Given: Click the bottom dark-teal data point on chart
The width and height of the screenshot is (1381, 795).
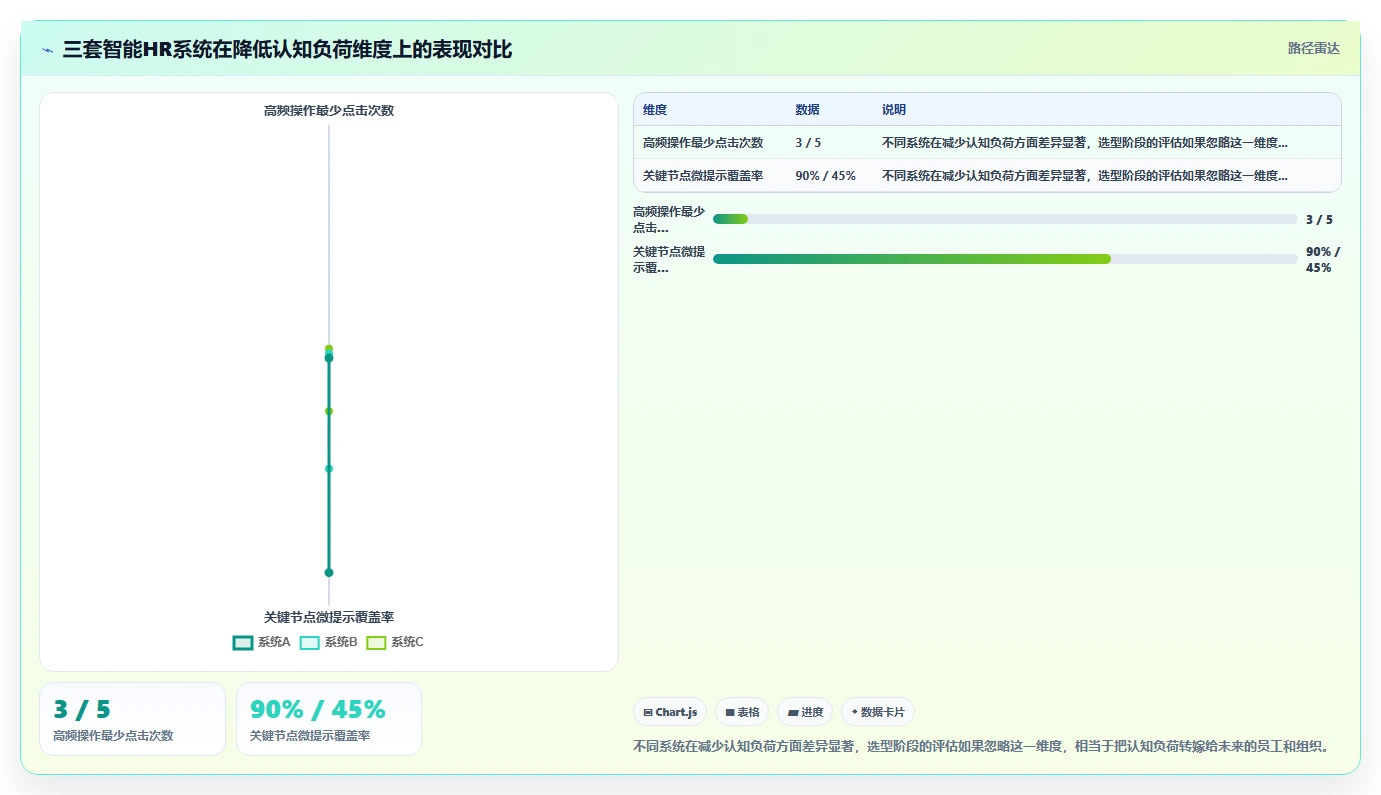Looking at the screenshot, I should pos(329,573).
